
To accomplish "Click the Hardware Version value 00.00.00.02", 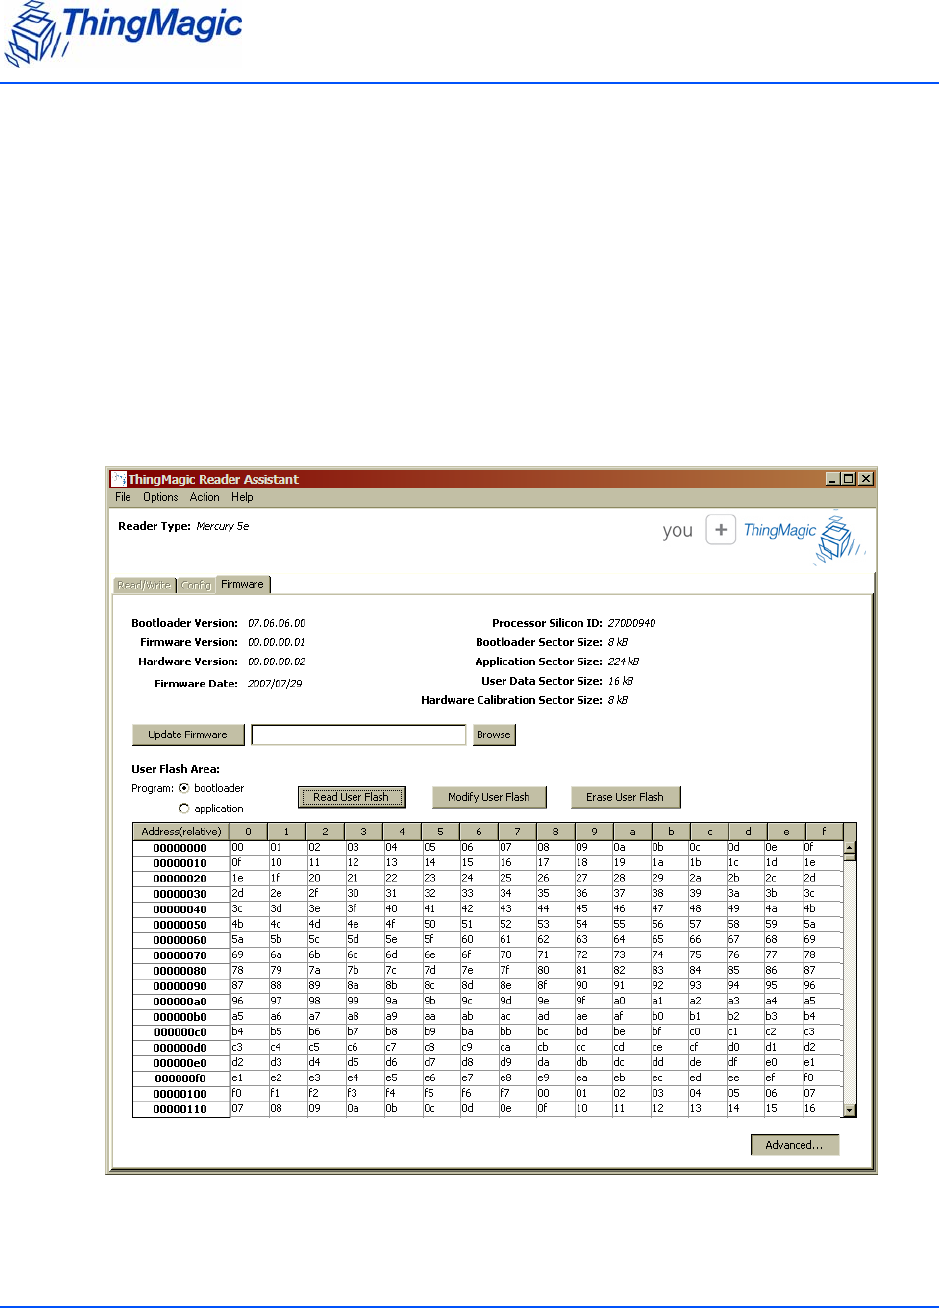I will click(x=277, y=662).
